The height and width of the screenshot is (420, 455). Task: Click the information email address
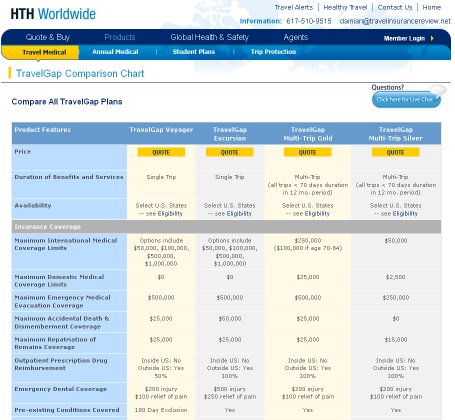coord(395,21)
